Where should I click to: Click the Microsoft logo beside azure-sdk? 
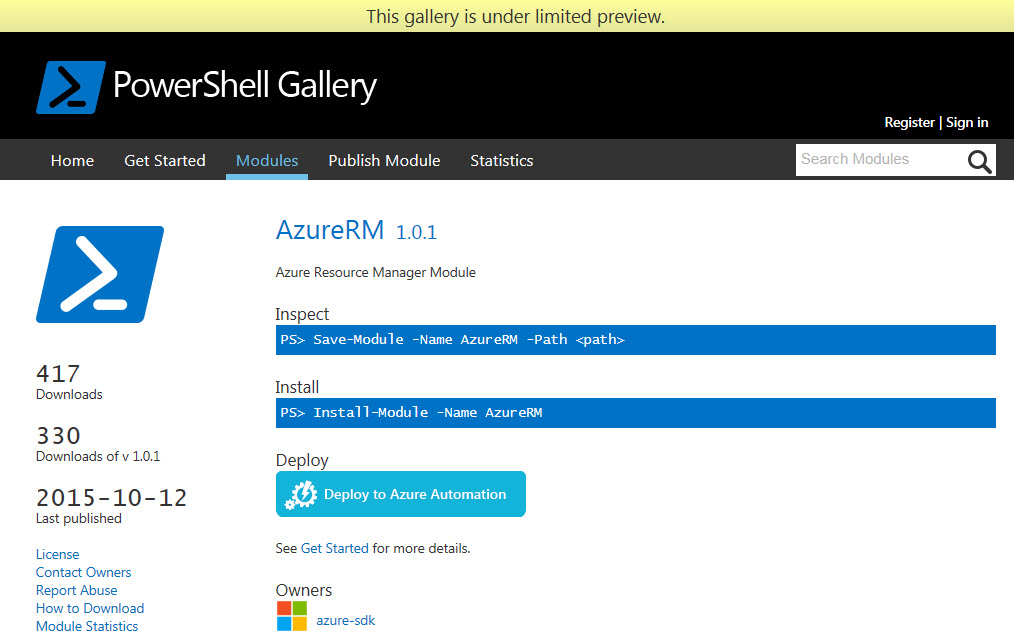292,616
